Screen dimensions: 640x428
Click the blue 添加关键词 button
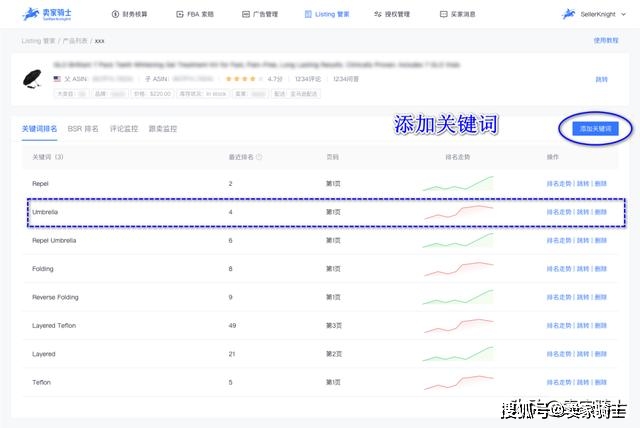point(596,129)
